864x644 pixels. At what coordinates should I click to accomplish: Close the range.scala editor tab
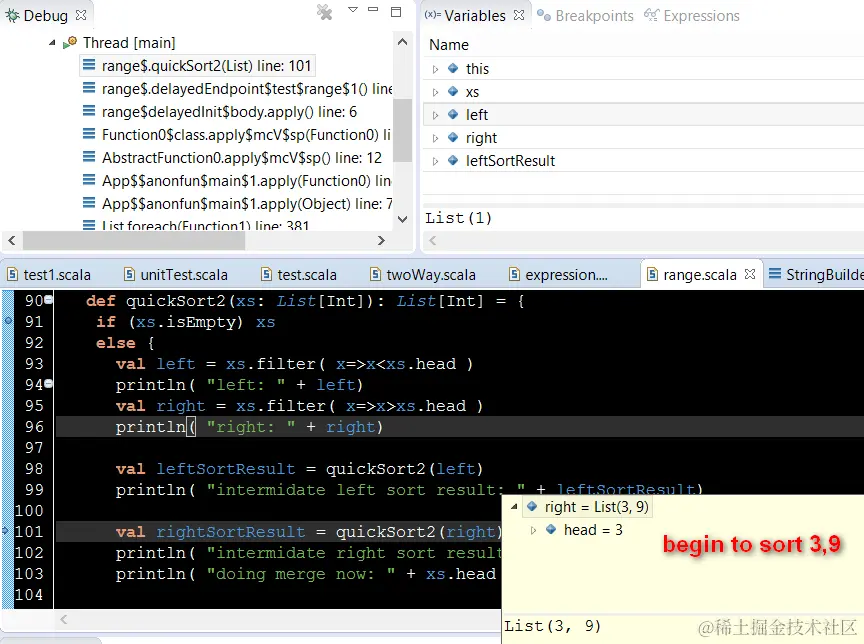[x=749, y=274]
